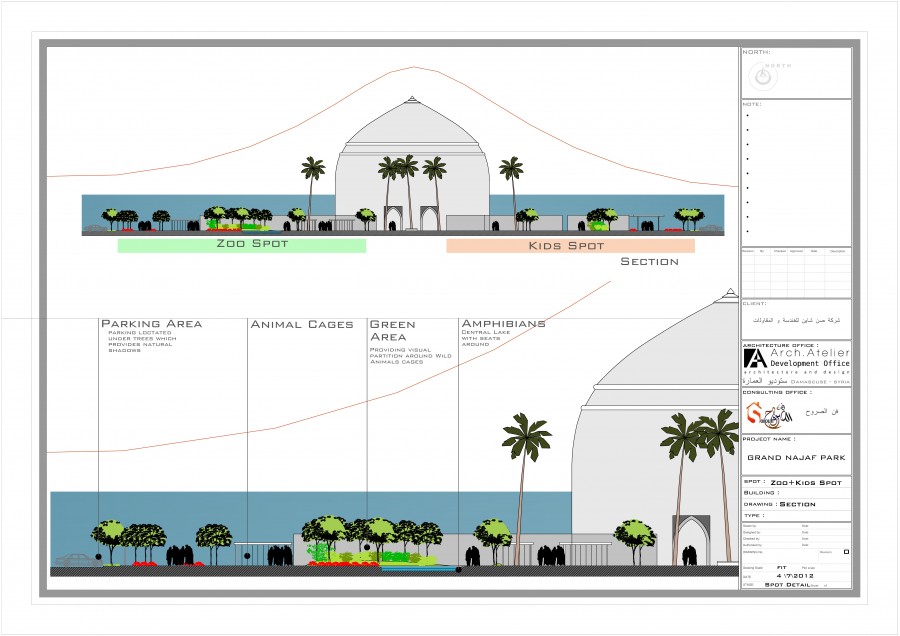Click the dome spire in the upper section
Screen dimensions: 900x636
coord(412,101)
